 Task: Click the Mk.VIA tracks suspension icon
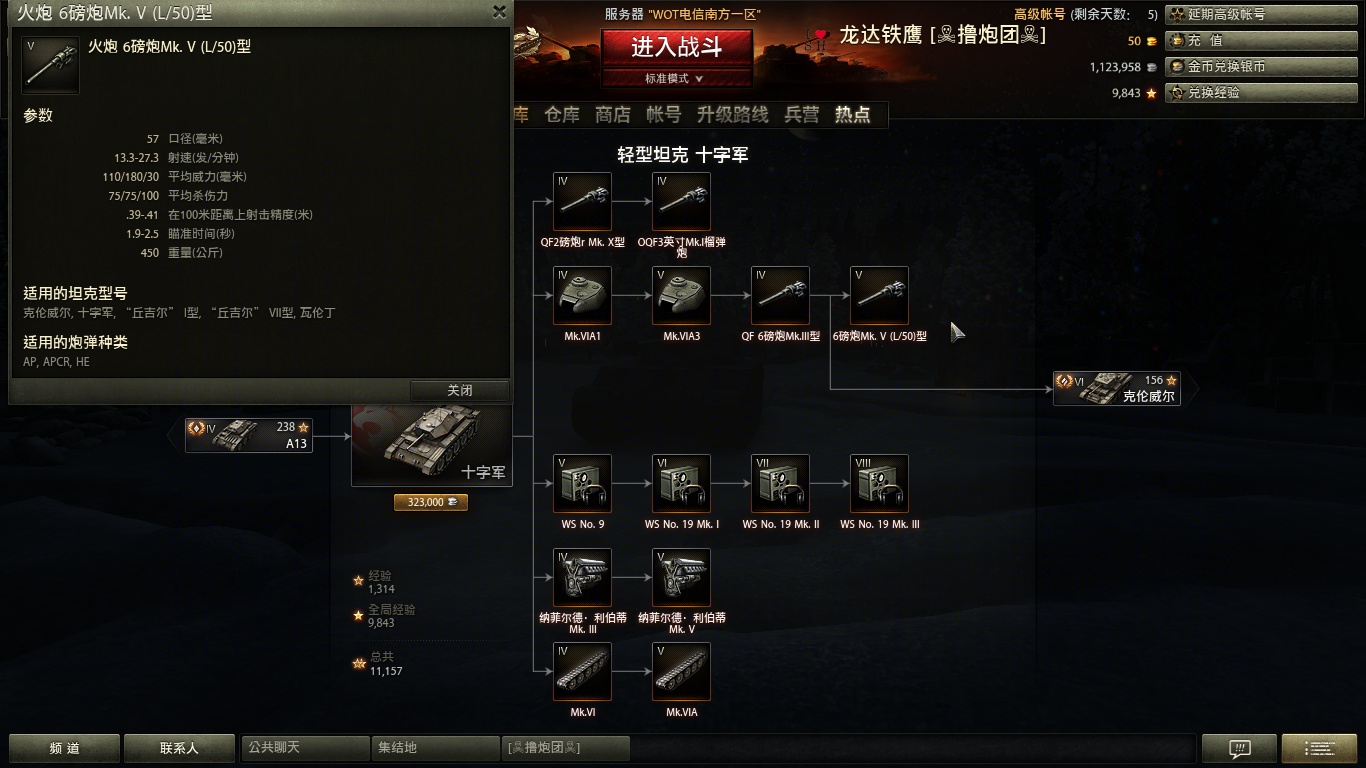tap(681, 671)
